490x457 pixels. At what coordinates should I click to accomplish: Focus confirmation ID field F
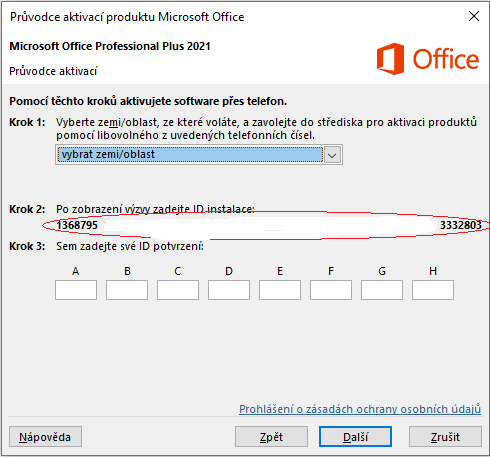(x=331, y=290)
